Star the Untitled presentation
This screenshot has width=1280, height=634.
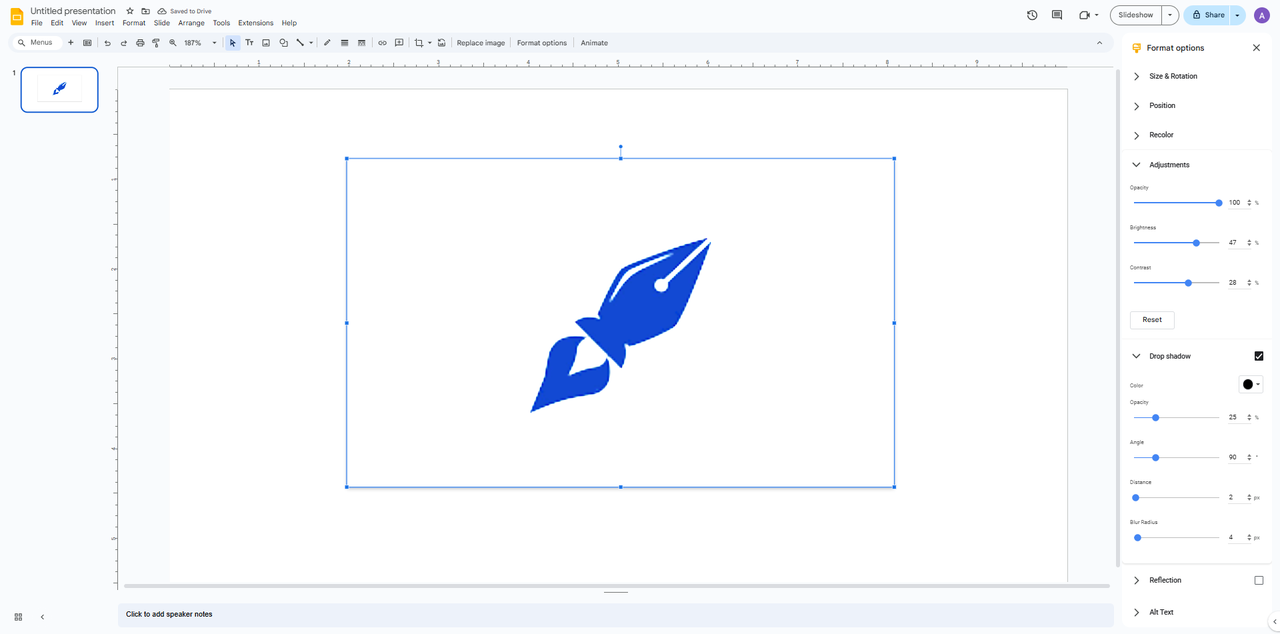130,11
